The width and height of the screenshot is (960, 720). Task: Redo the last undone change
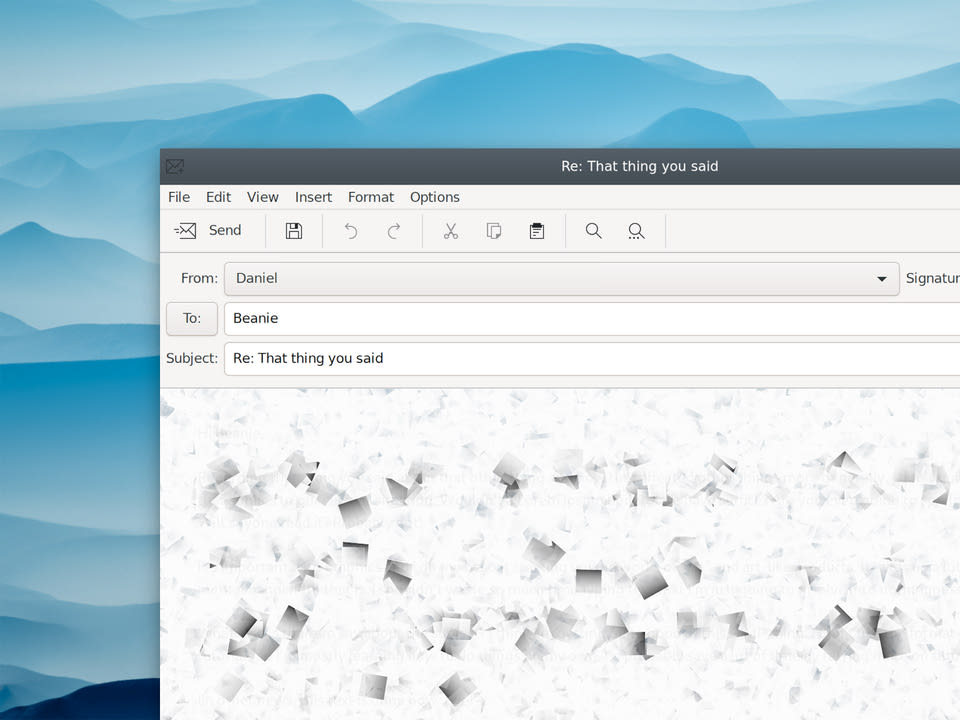(394, 230)
